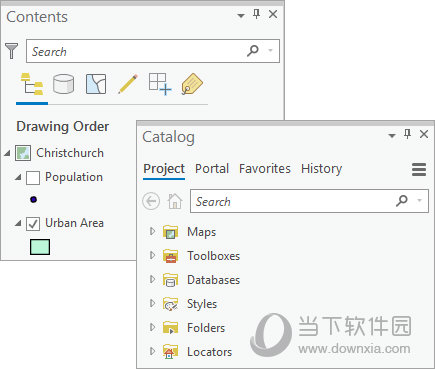Click the Maps folder icon

click(x=170, y=232)
